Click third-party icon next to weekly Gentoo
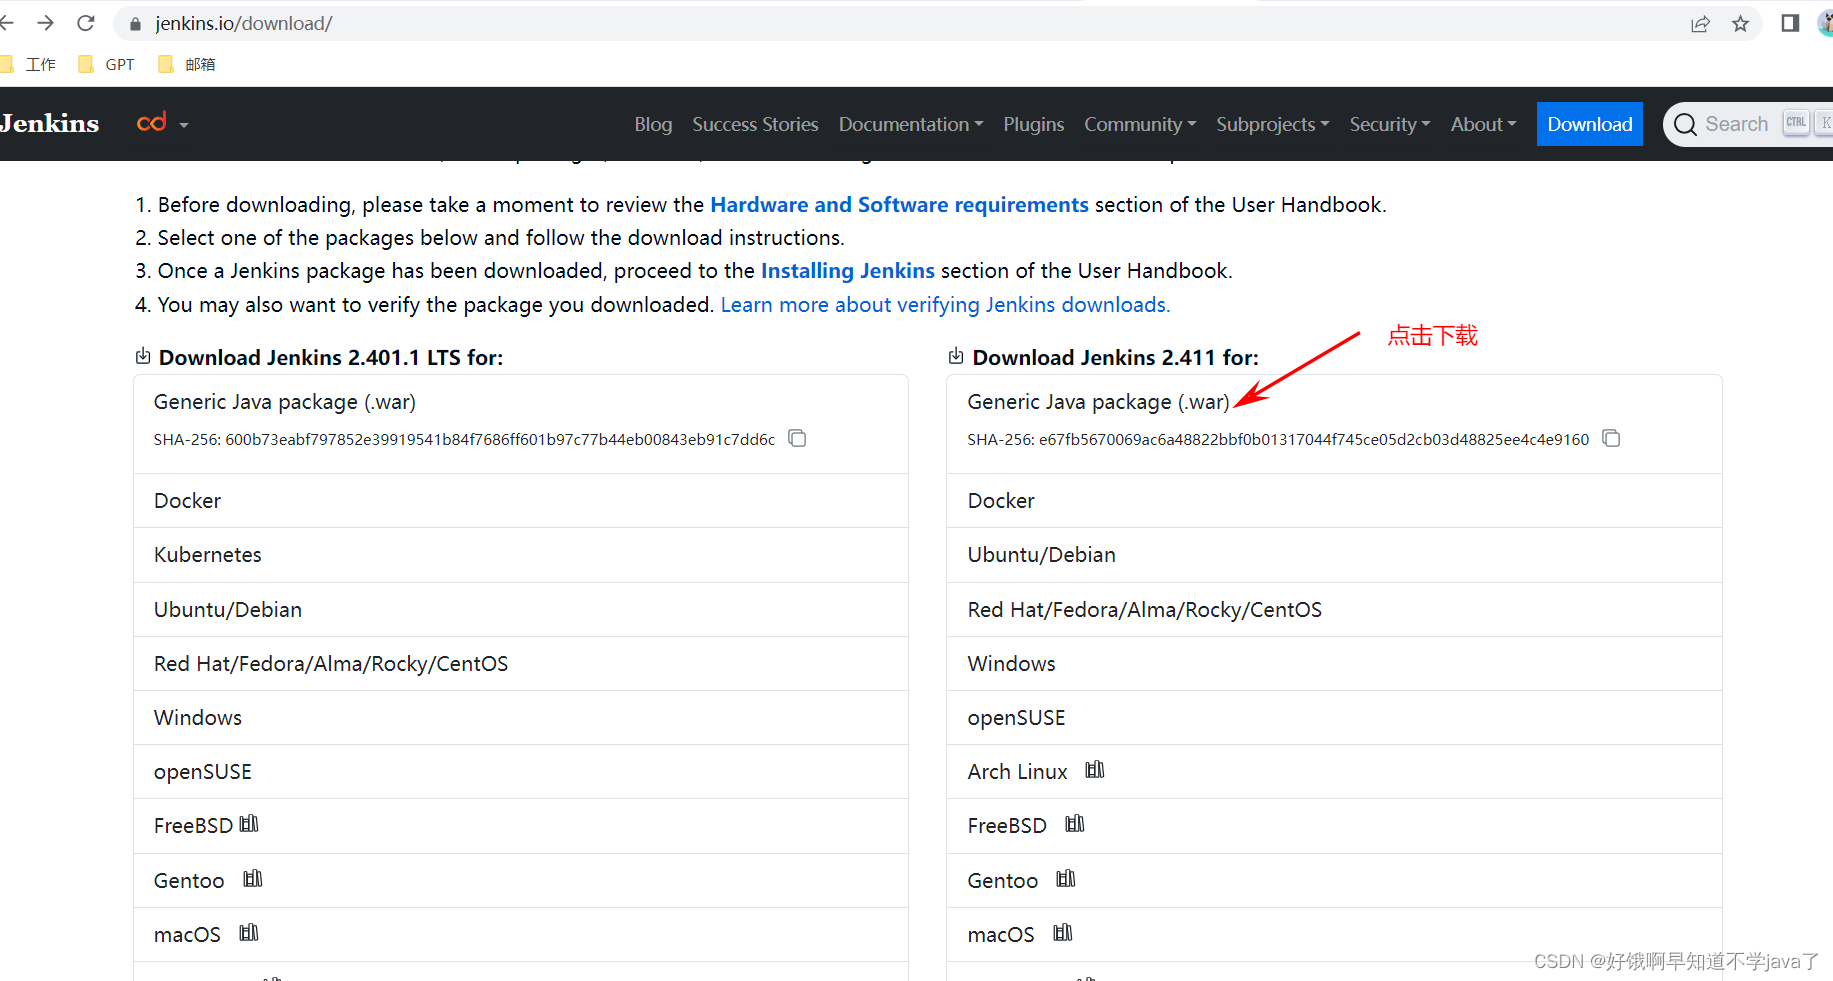This screenshot has width=1833, height=981. [1066, 879]
